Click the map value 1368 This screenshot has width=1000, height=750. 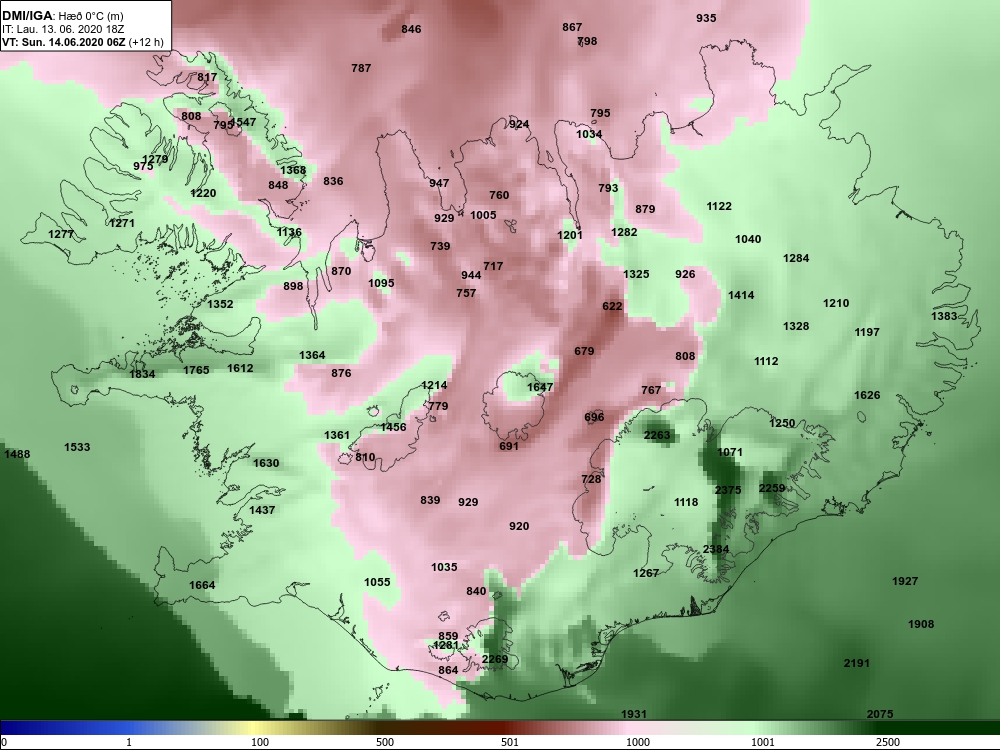pyautogui.click(x=293, y=170)
